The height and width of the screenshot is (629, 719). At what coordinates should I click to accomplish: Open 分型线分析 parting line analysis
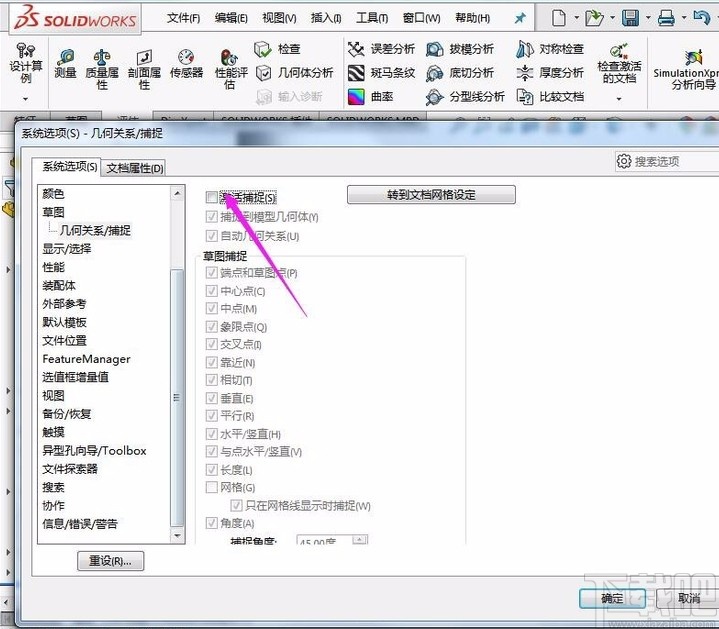465,97
